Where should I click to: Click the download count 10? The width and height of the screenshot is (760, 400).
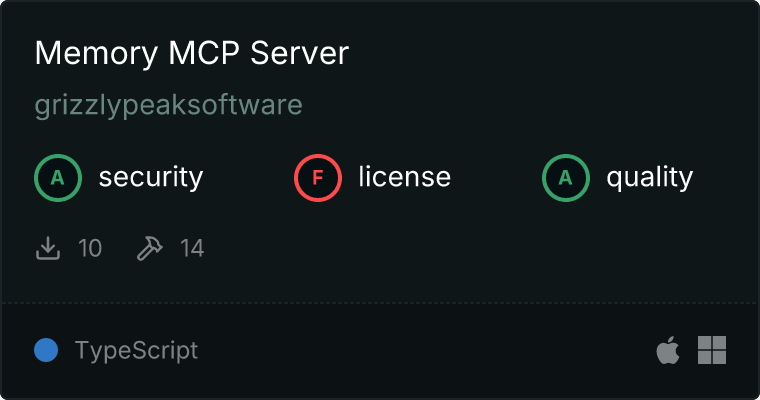(90, 248)
